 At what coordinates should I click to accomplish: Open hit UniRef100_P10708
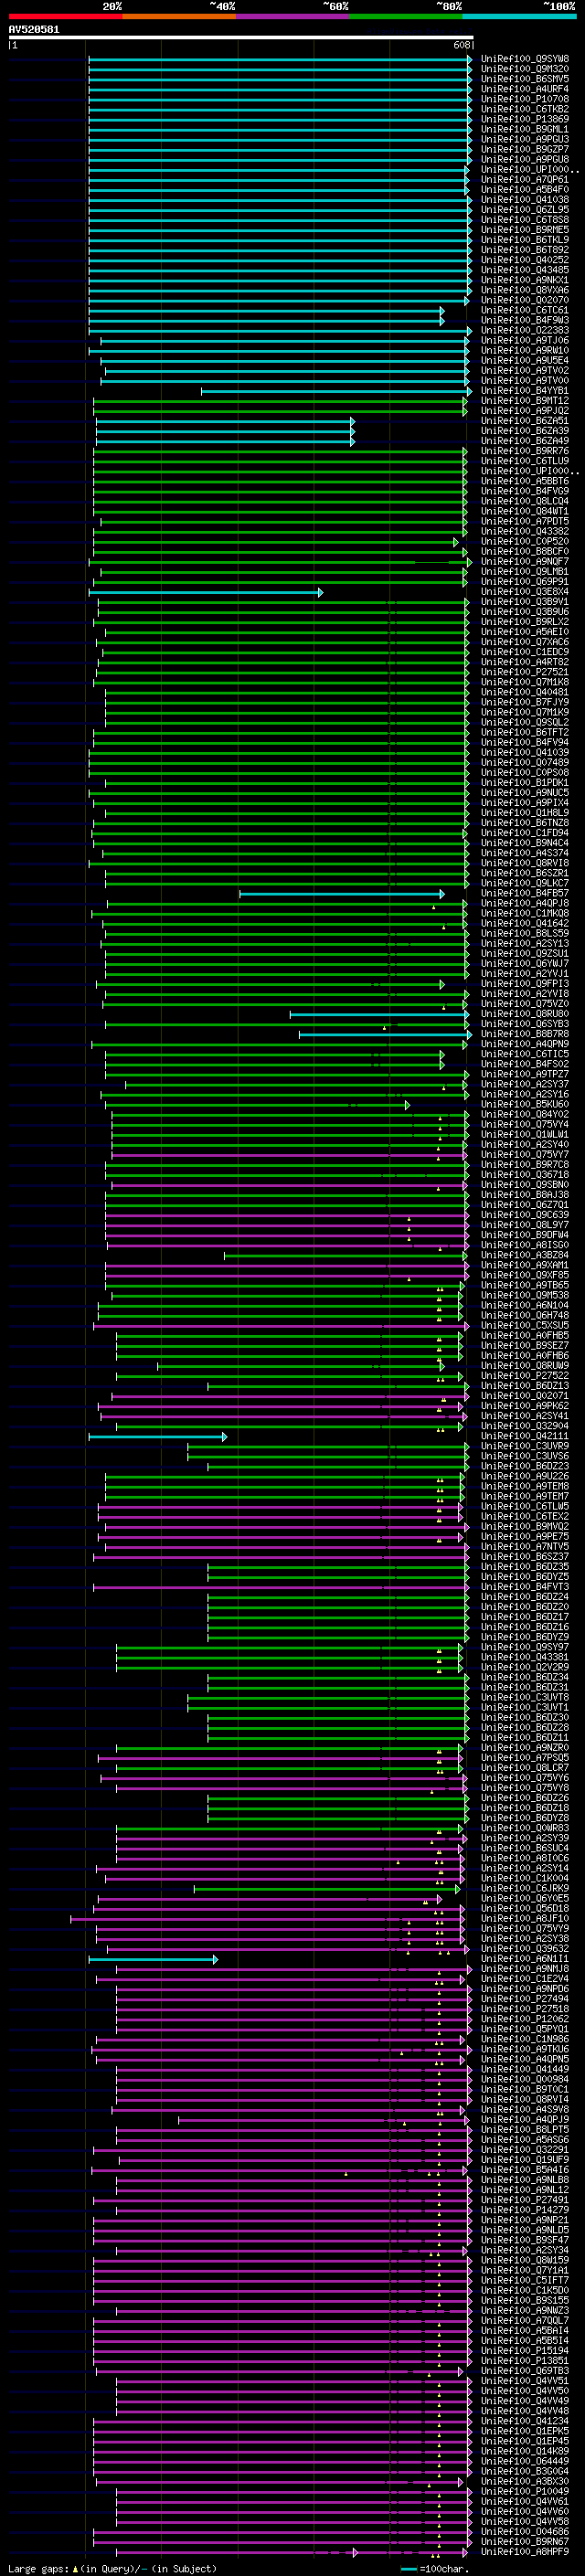click(x=525, y=99)
